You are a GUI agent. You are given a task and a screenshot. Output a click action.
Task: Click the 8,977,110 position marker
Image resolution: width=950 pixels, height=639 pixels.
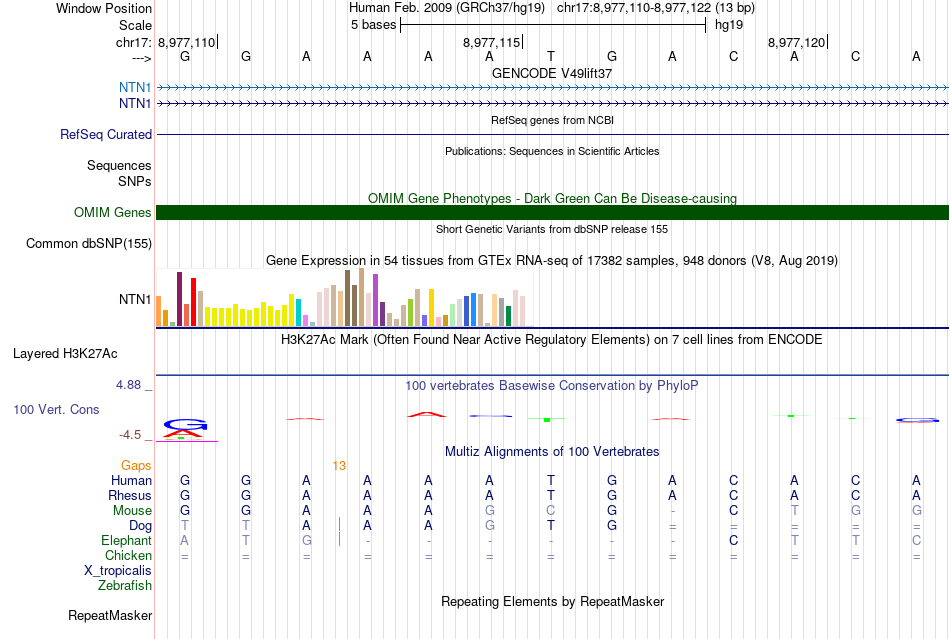click(187, 42)
